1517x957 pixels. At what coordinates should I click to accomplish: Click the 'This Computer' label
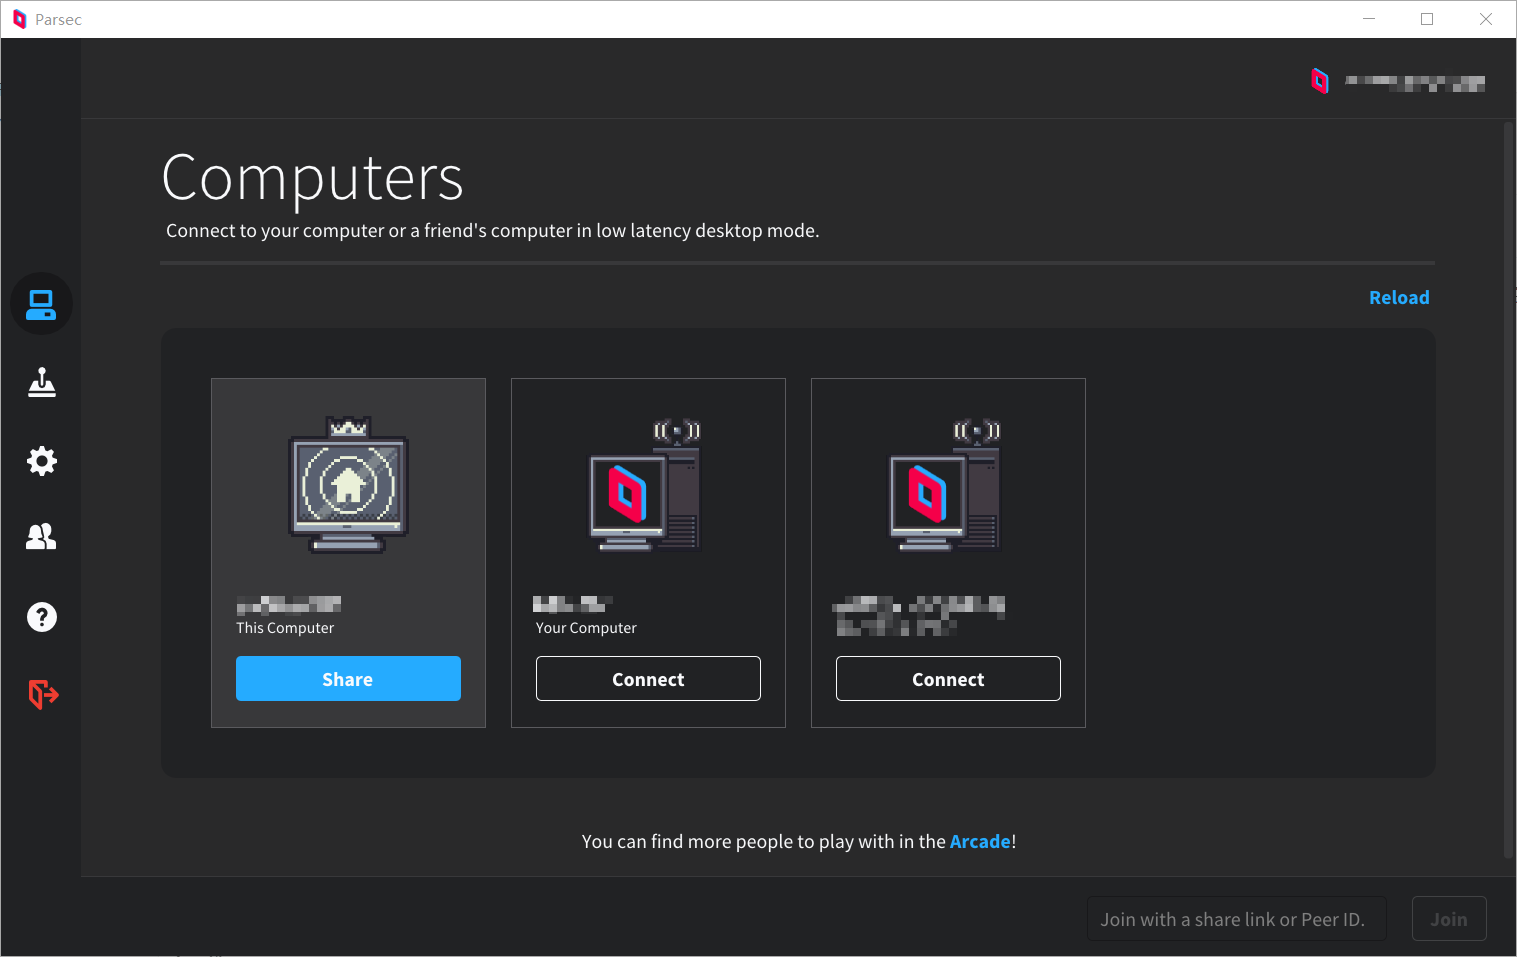[285, 628]
